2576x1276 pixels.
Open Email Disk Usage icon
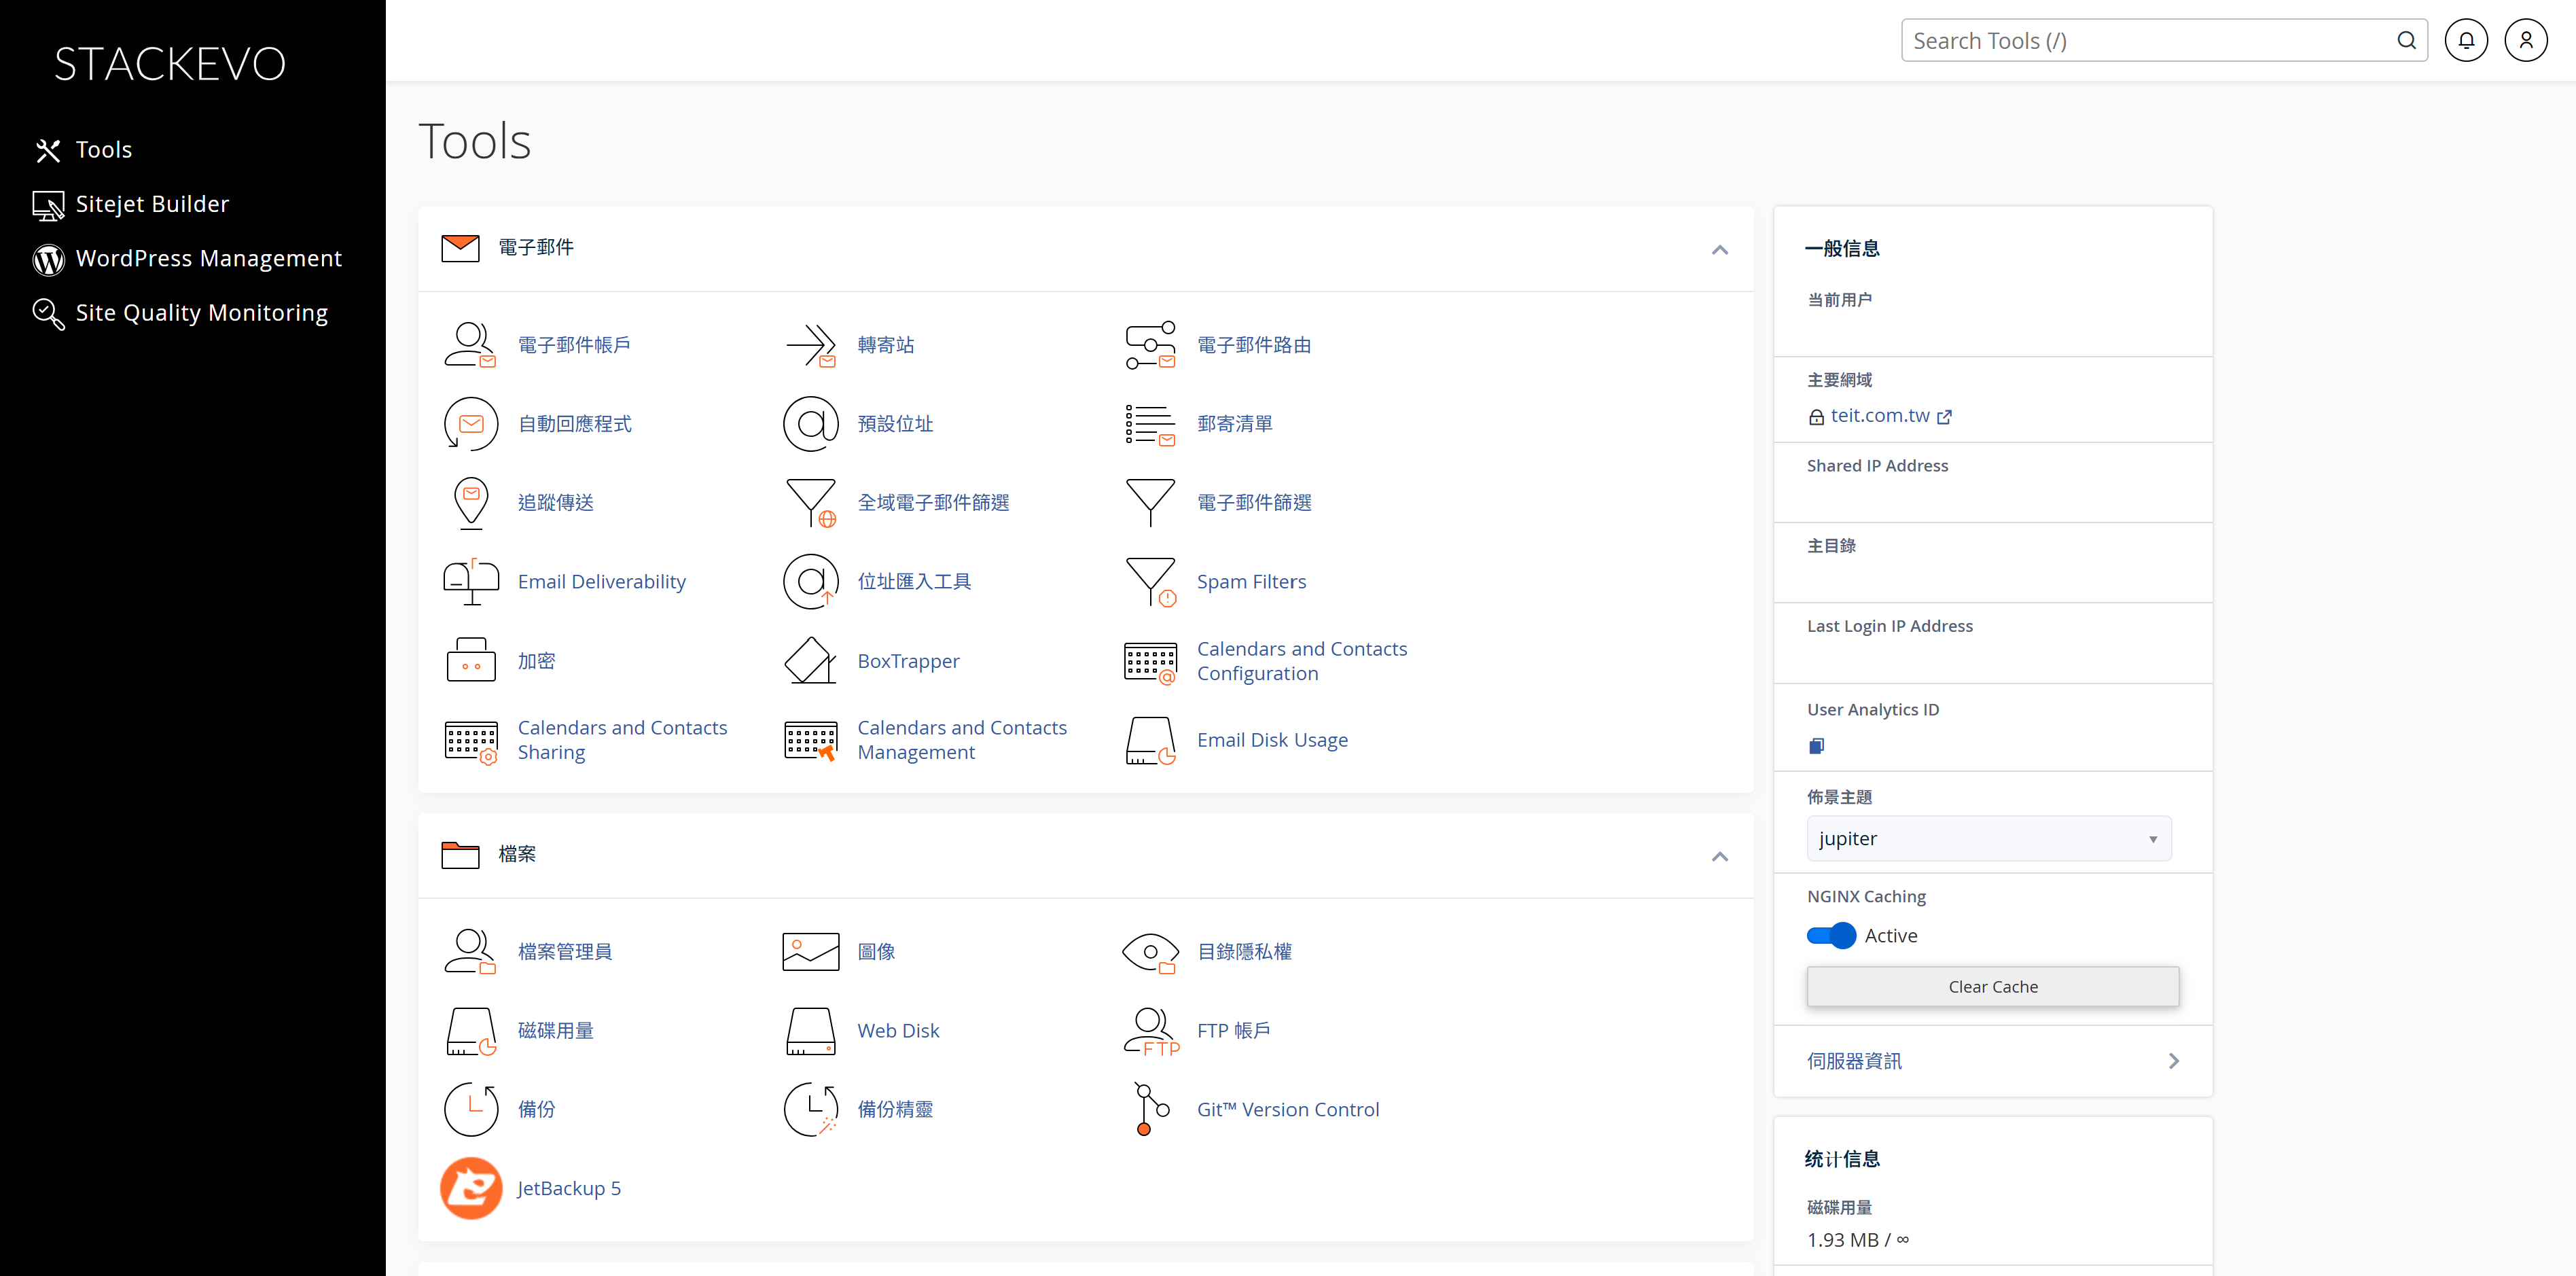(1150, 740)
